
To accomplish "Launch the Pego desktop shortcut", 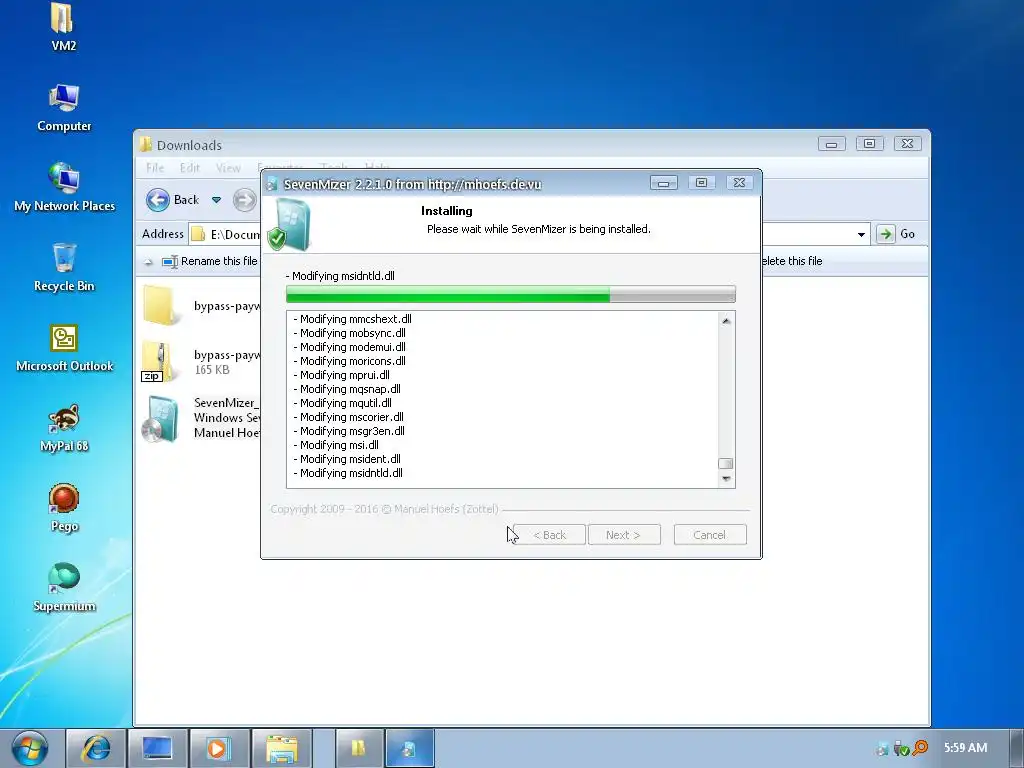I will coord(63,508).
